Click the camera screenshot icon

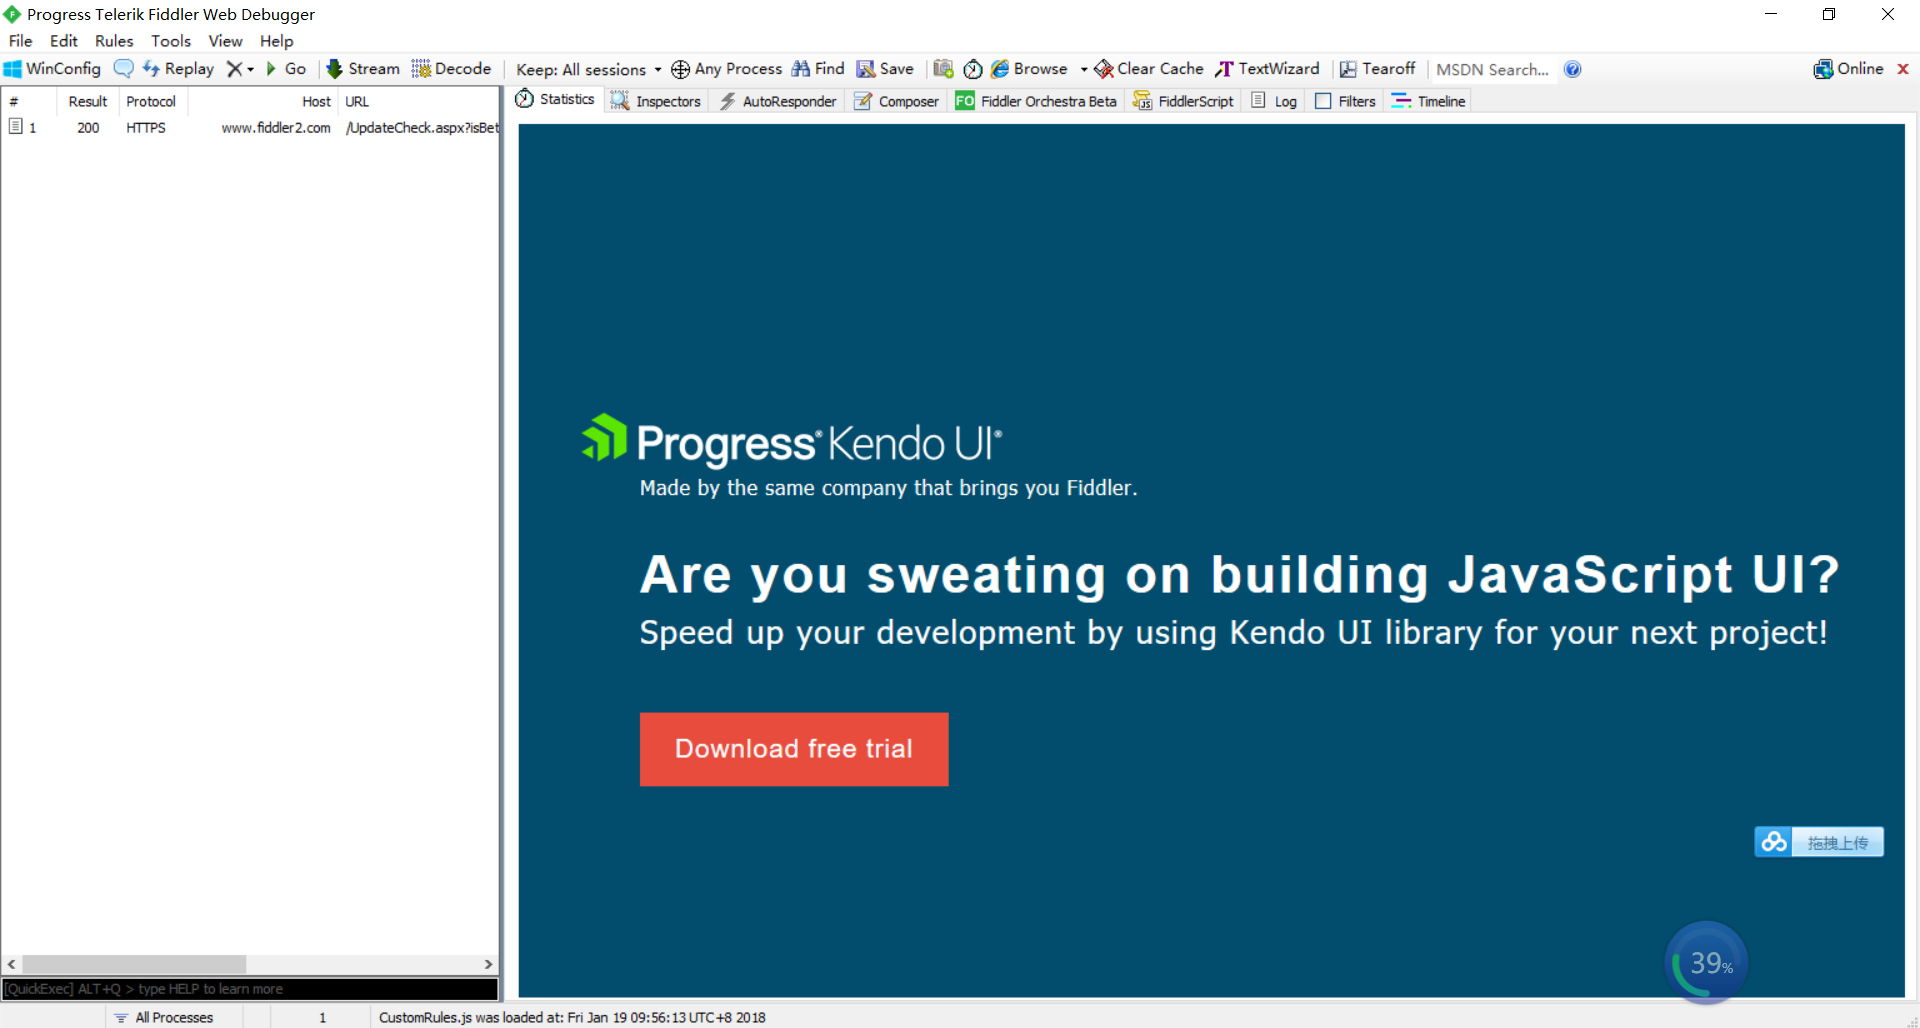(943, 69)
